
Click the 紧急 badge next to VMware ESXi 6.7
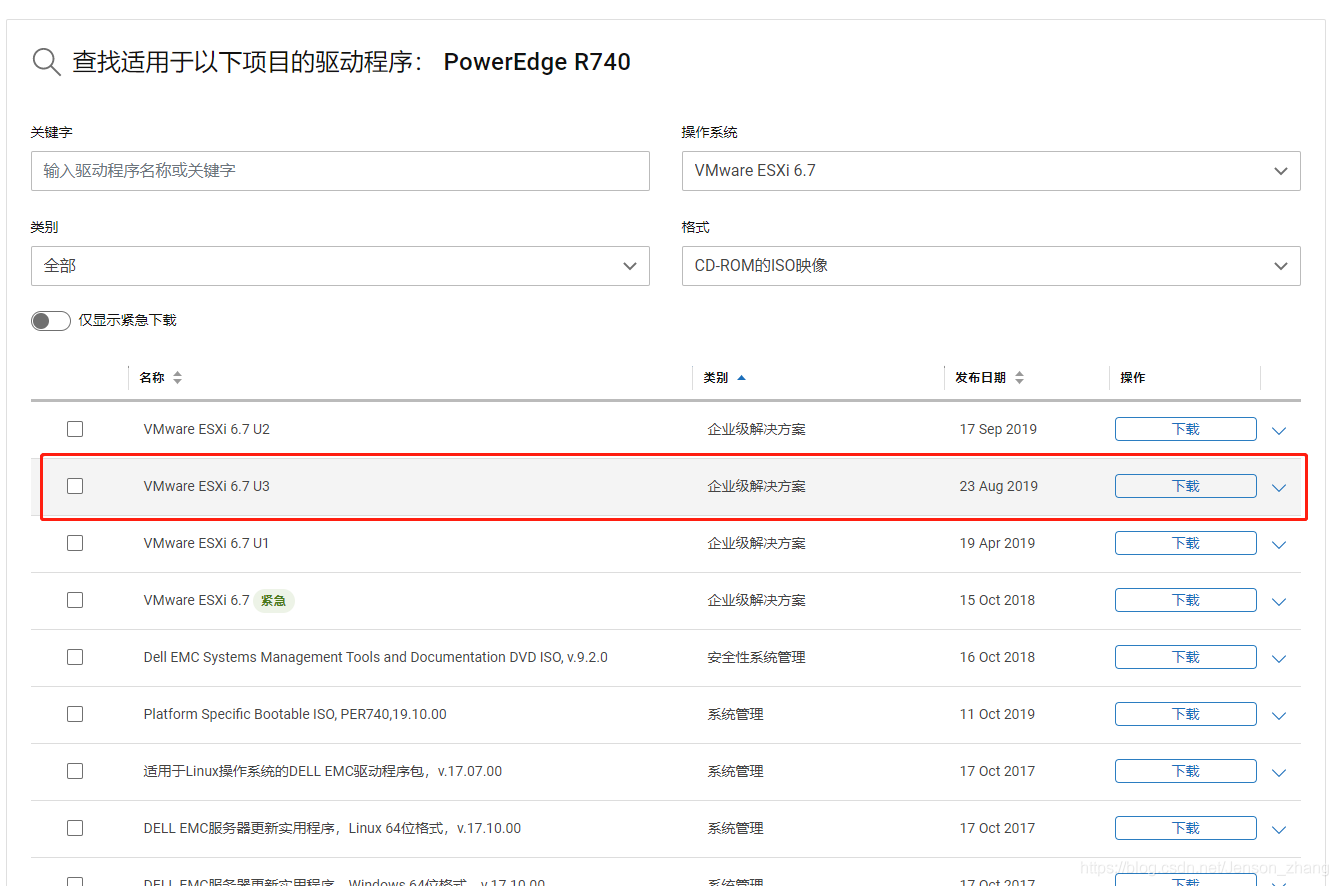point(273,601)
